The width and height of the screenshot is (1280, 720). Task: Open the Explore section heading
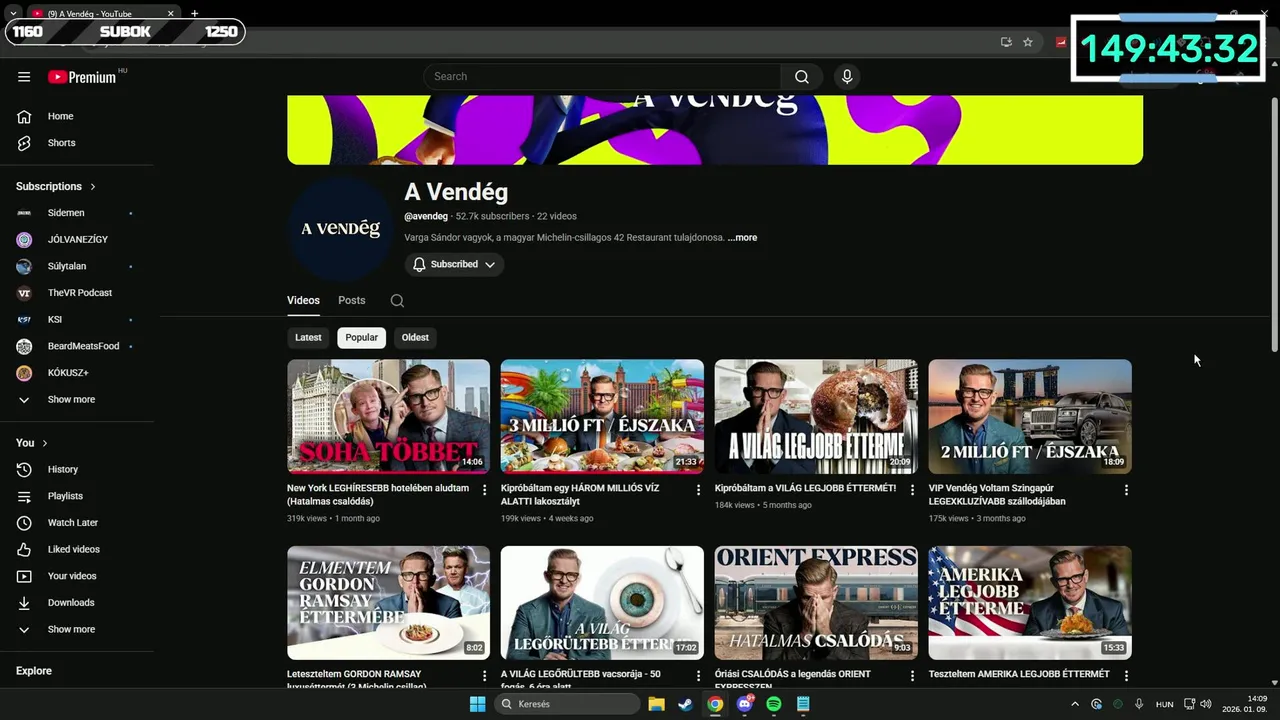click(34, 671)
